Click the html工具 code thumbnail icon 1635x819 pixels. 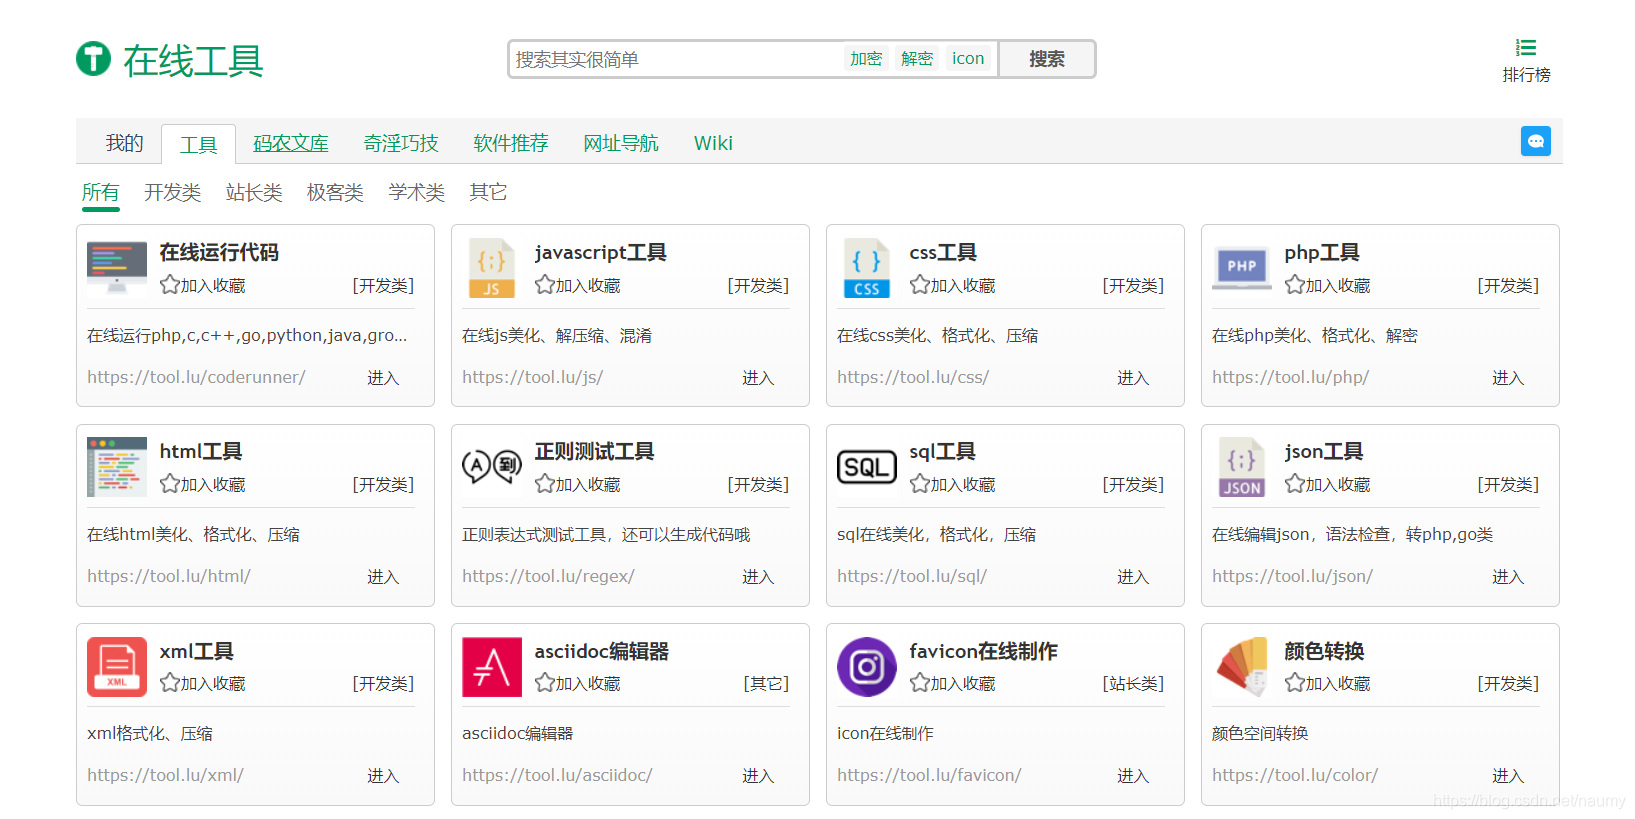click(x=117, y=466)
